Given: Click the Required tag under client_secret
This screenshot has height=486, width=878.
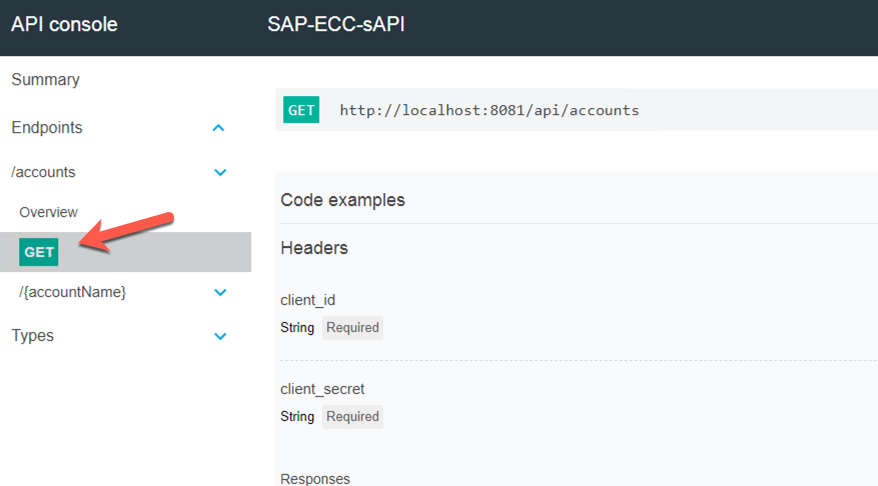Looking at the screenshot, I should (x=353, y=417).
